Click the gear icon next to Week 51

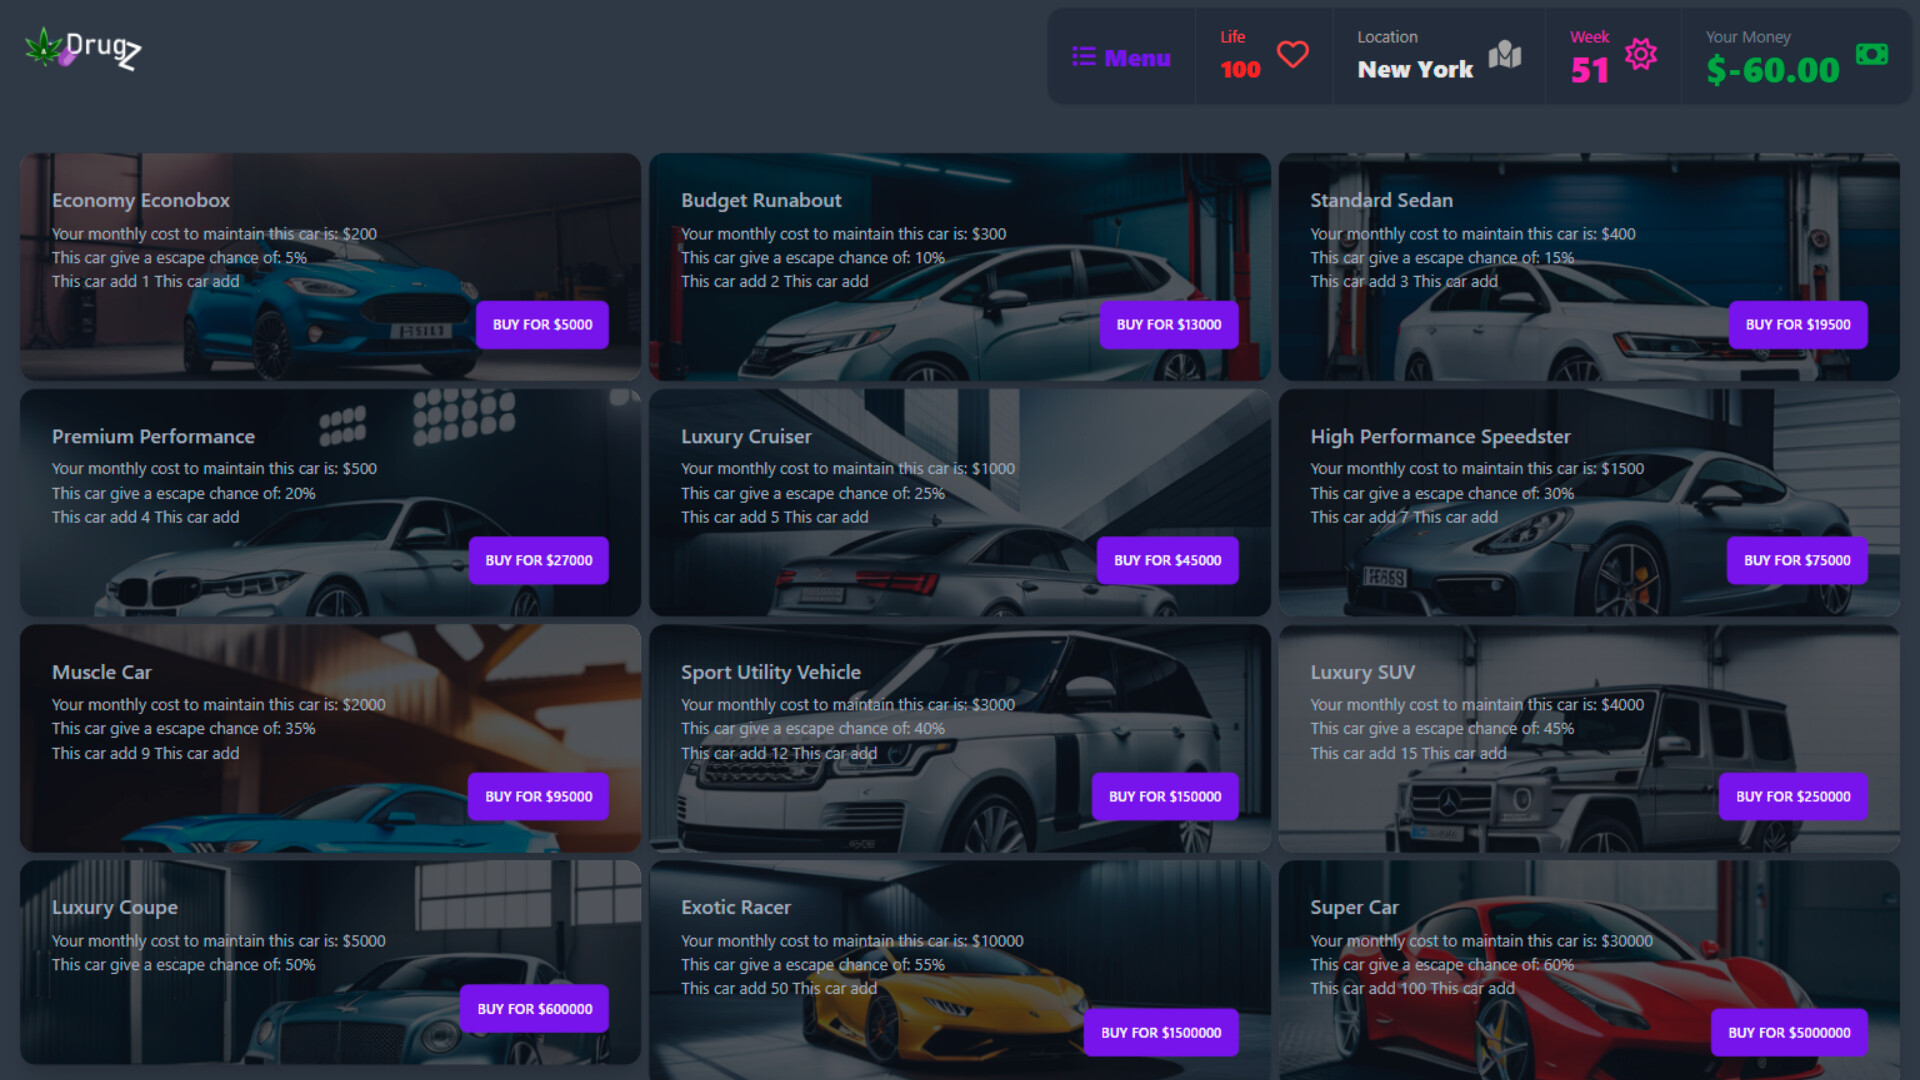[x=1641, y=55]
